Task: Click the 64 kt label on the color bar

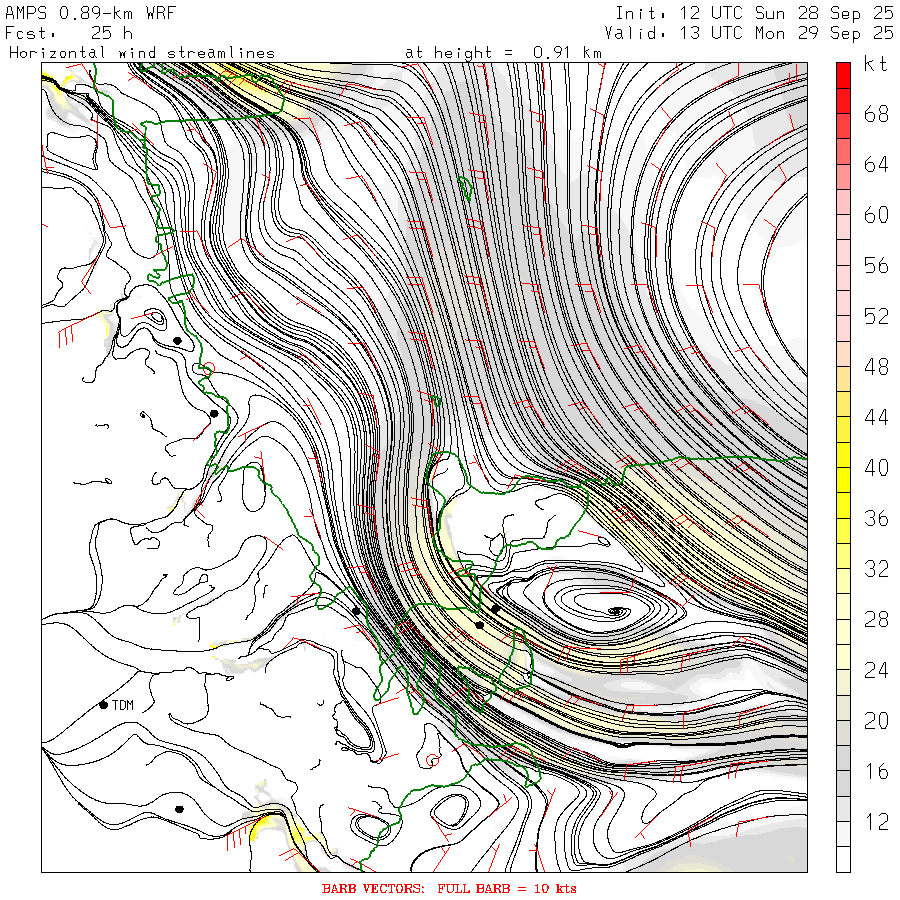Action: point(876,165)
